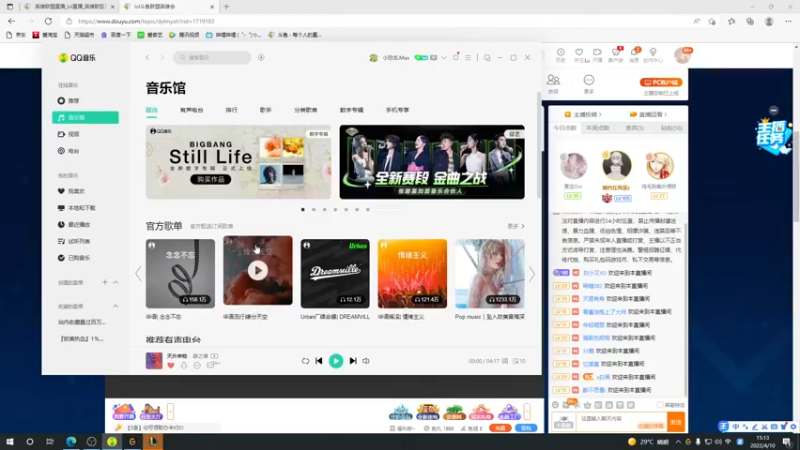Switch to the 排行 tab
The image size is (800, 450).
(232, 110)
